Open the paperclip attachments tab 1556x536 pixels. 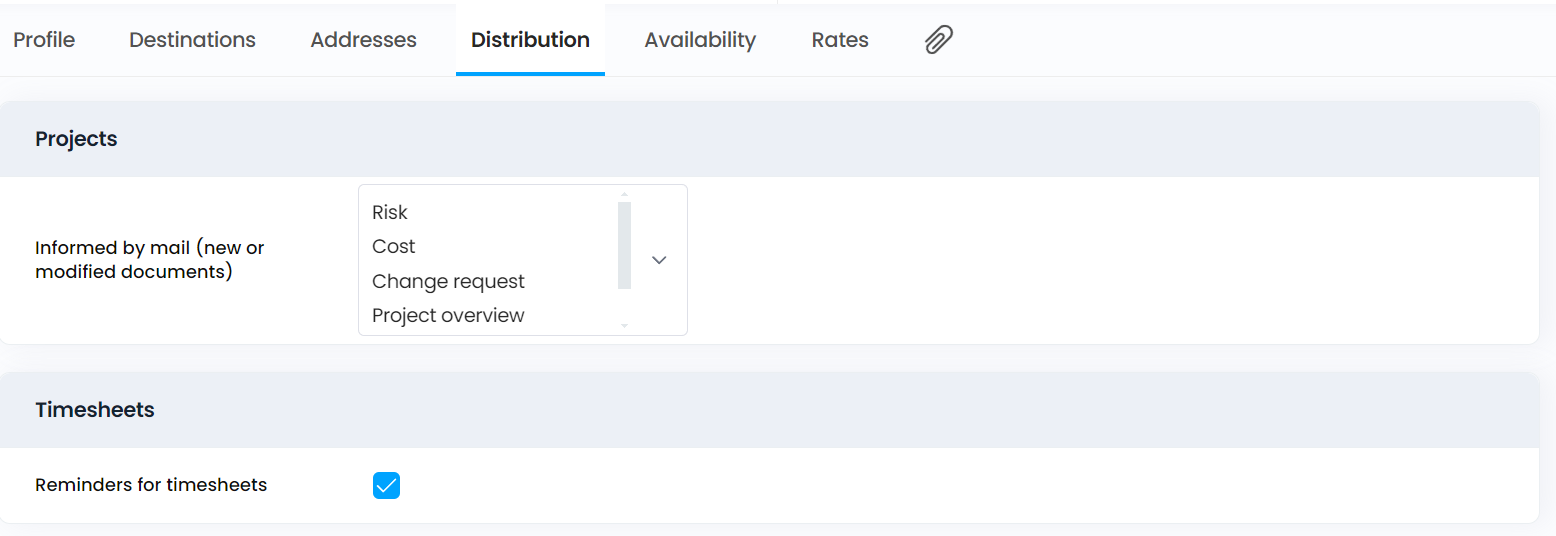(938, 40)
